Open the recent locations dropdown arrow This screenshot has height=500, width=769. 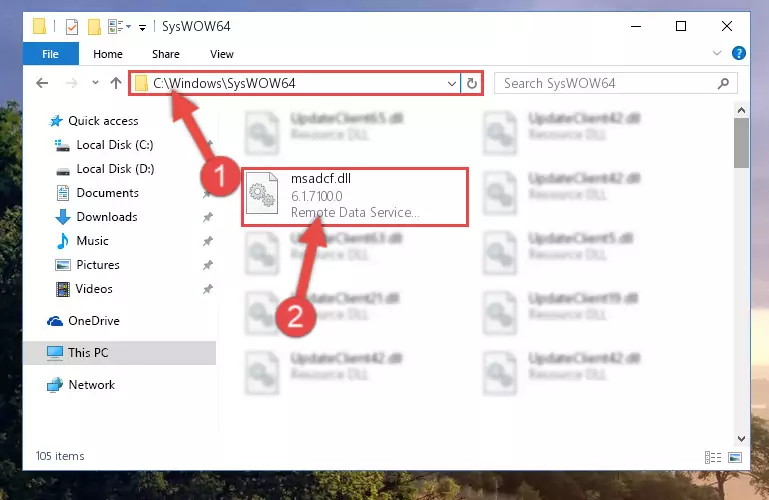(95, 83)
